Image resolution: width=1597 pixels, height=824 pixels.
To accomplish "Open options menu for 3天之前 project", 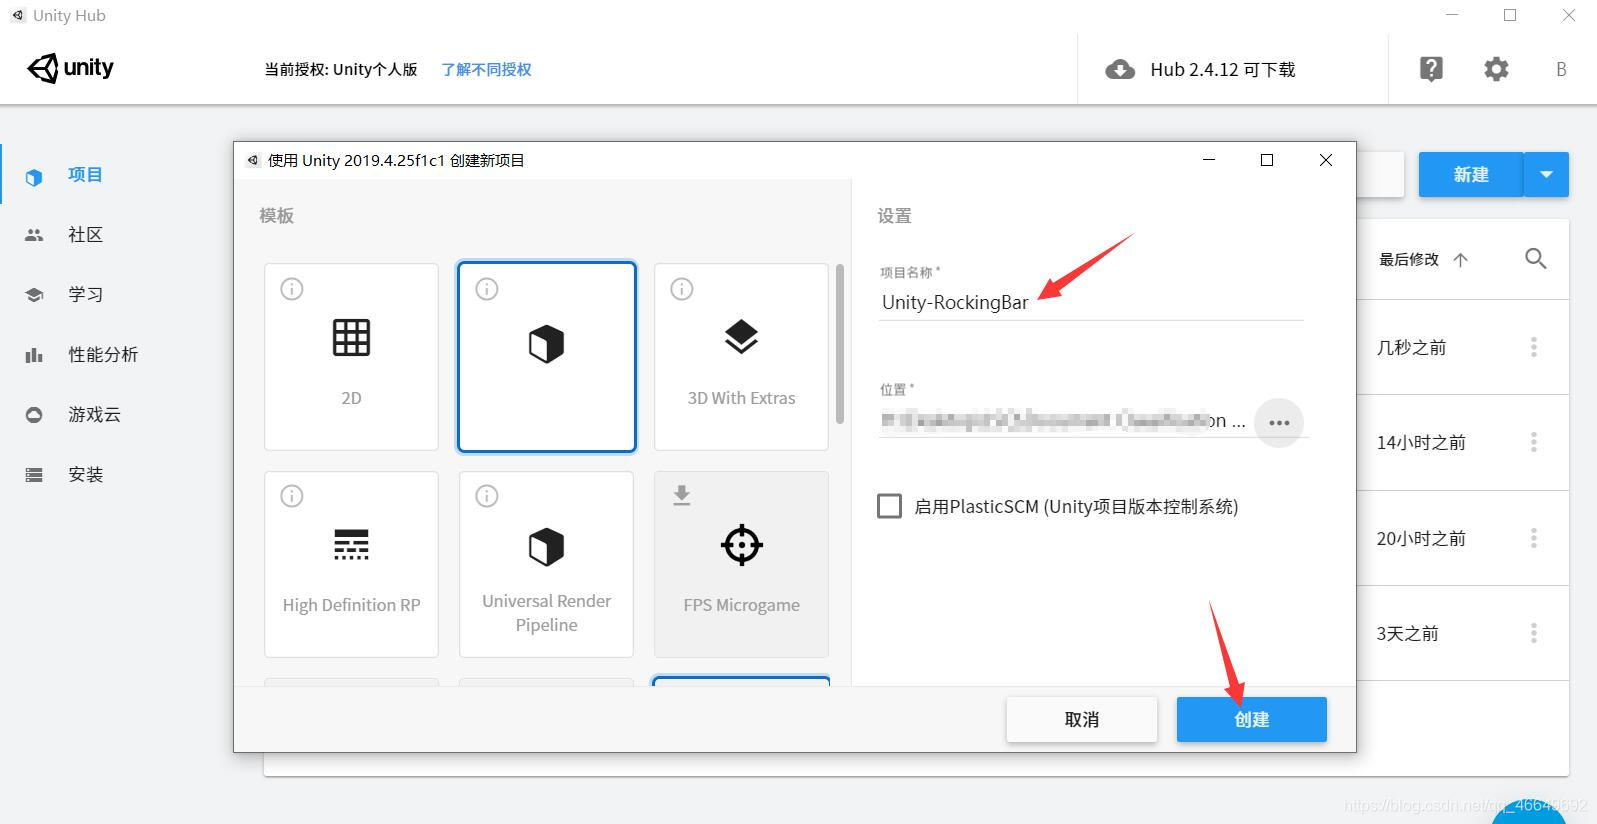I will [x=1533, y=633].
